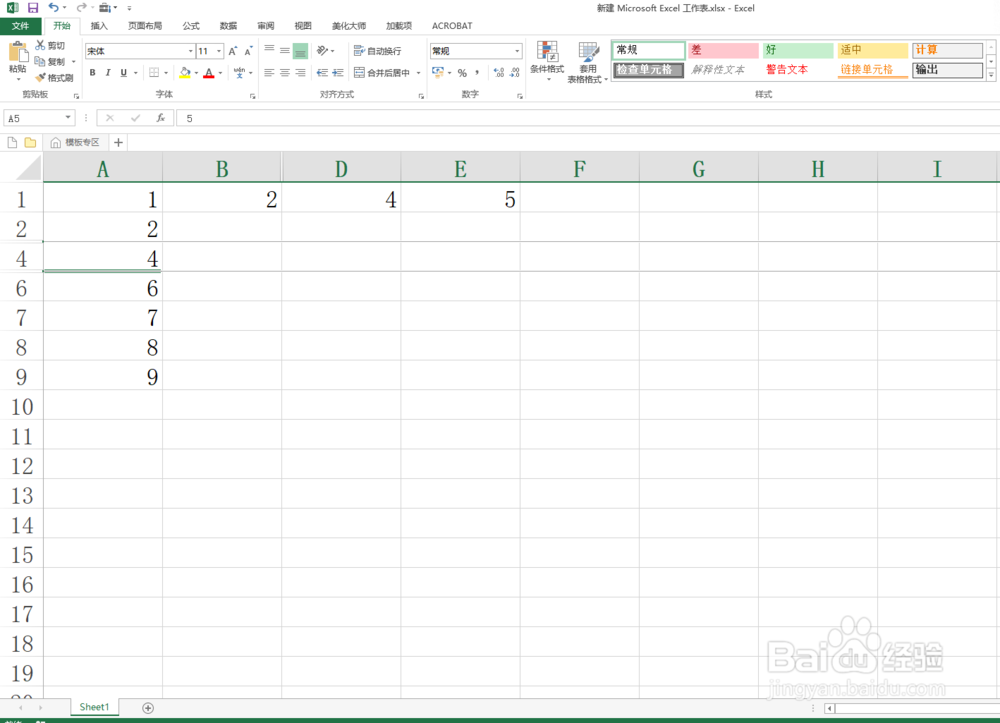Viewport: 1000px width, 723px height.
Task: Click the phonetic guide (wén) icon
Action: 239,73
